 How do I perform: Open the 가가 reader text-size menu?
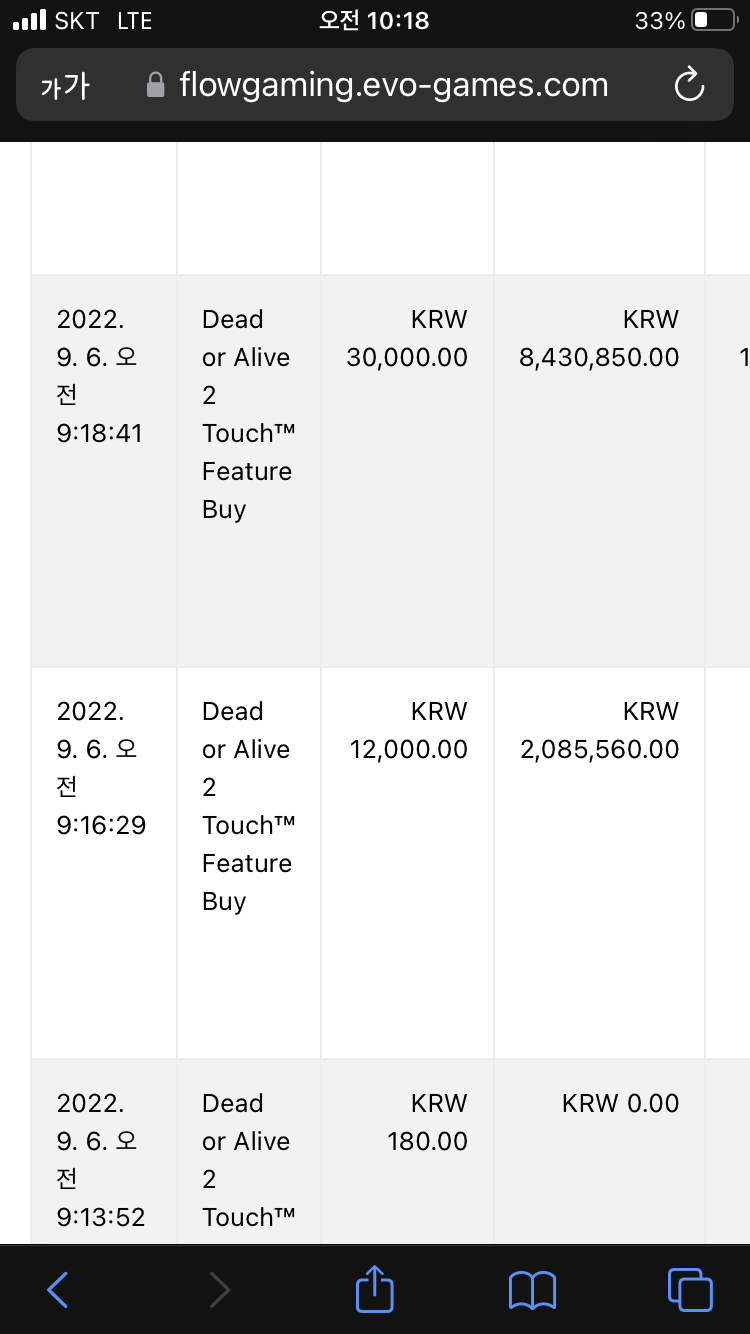65,86
